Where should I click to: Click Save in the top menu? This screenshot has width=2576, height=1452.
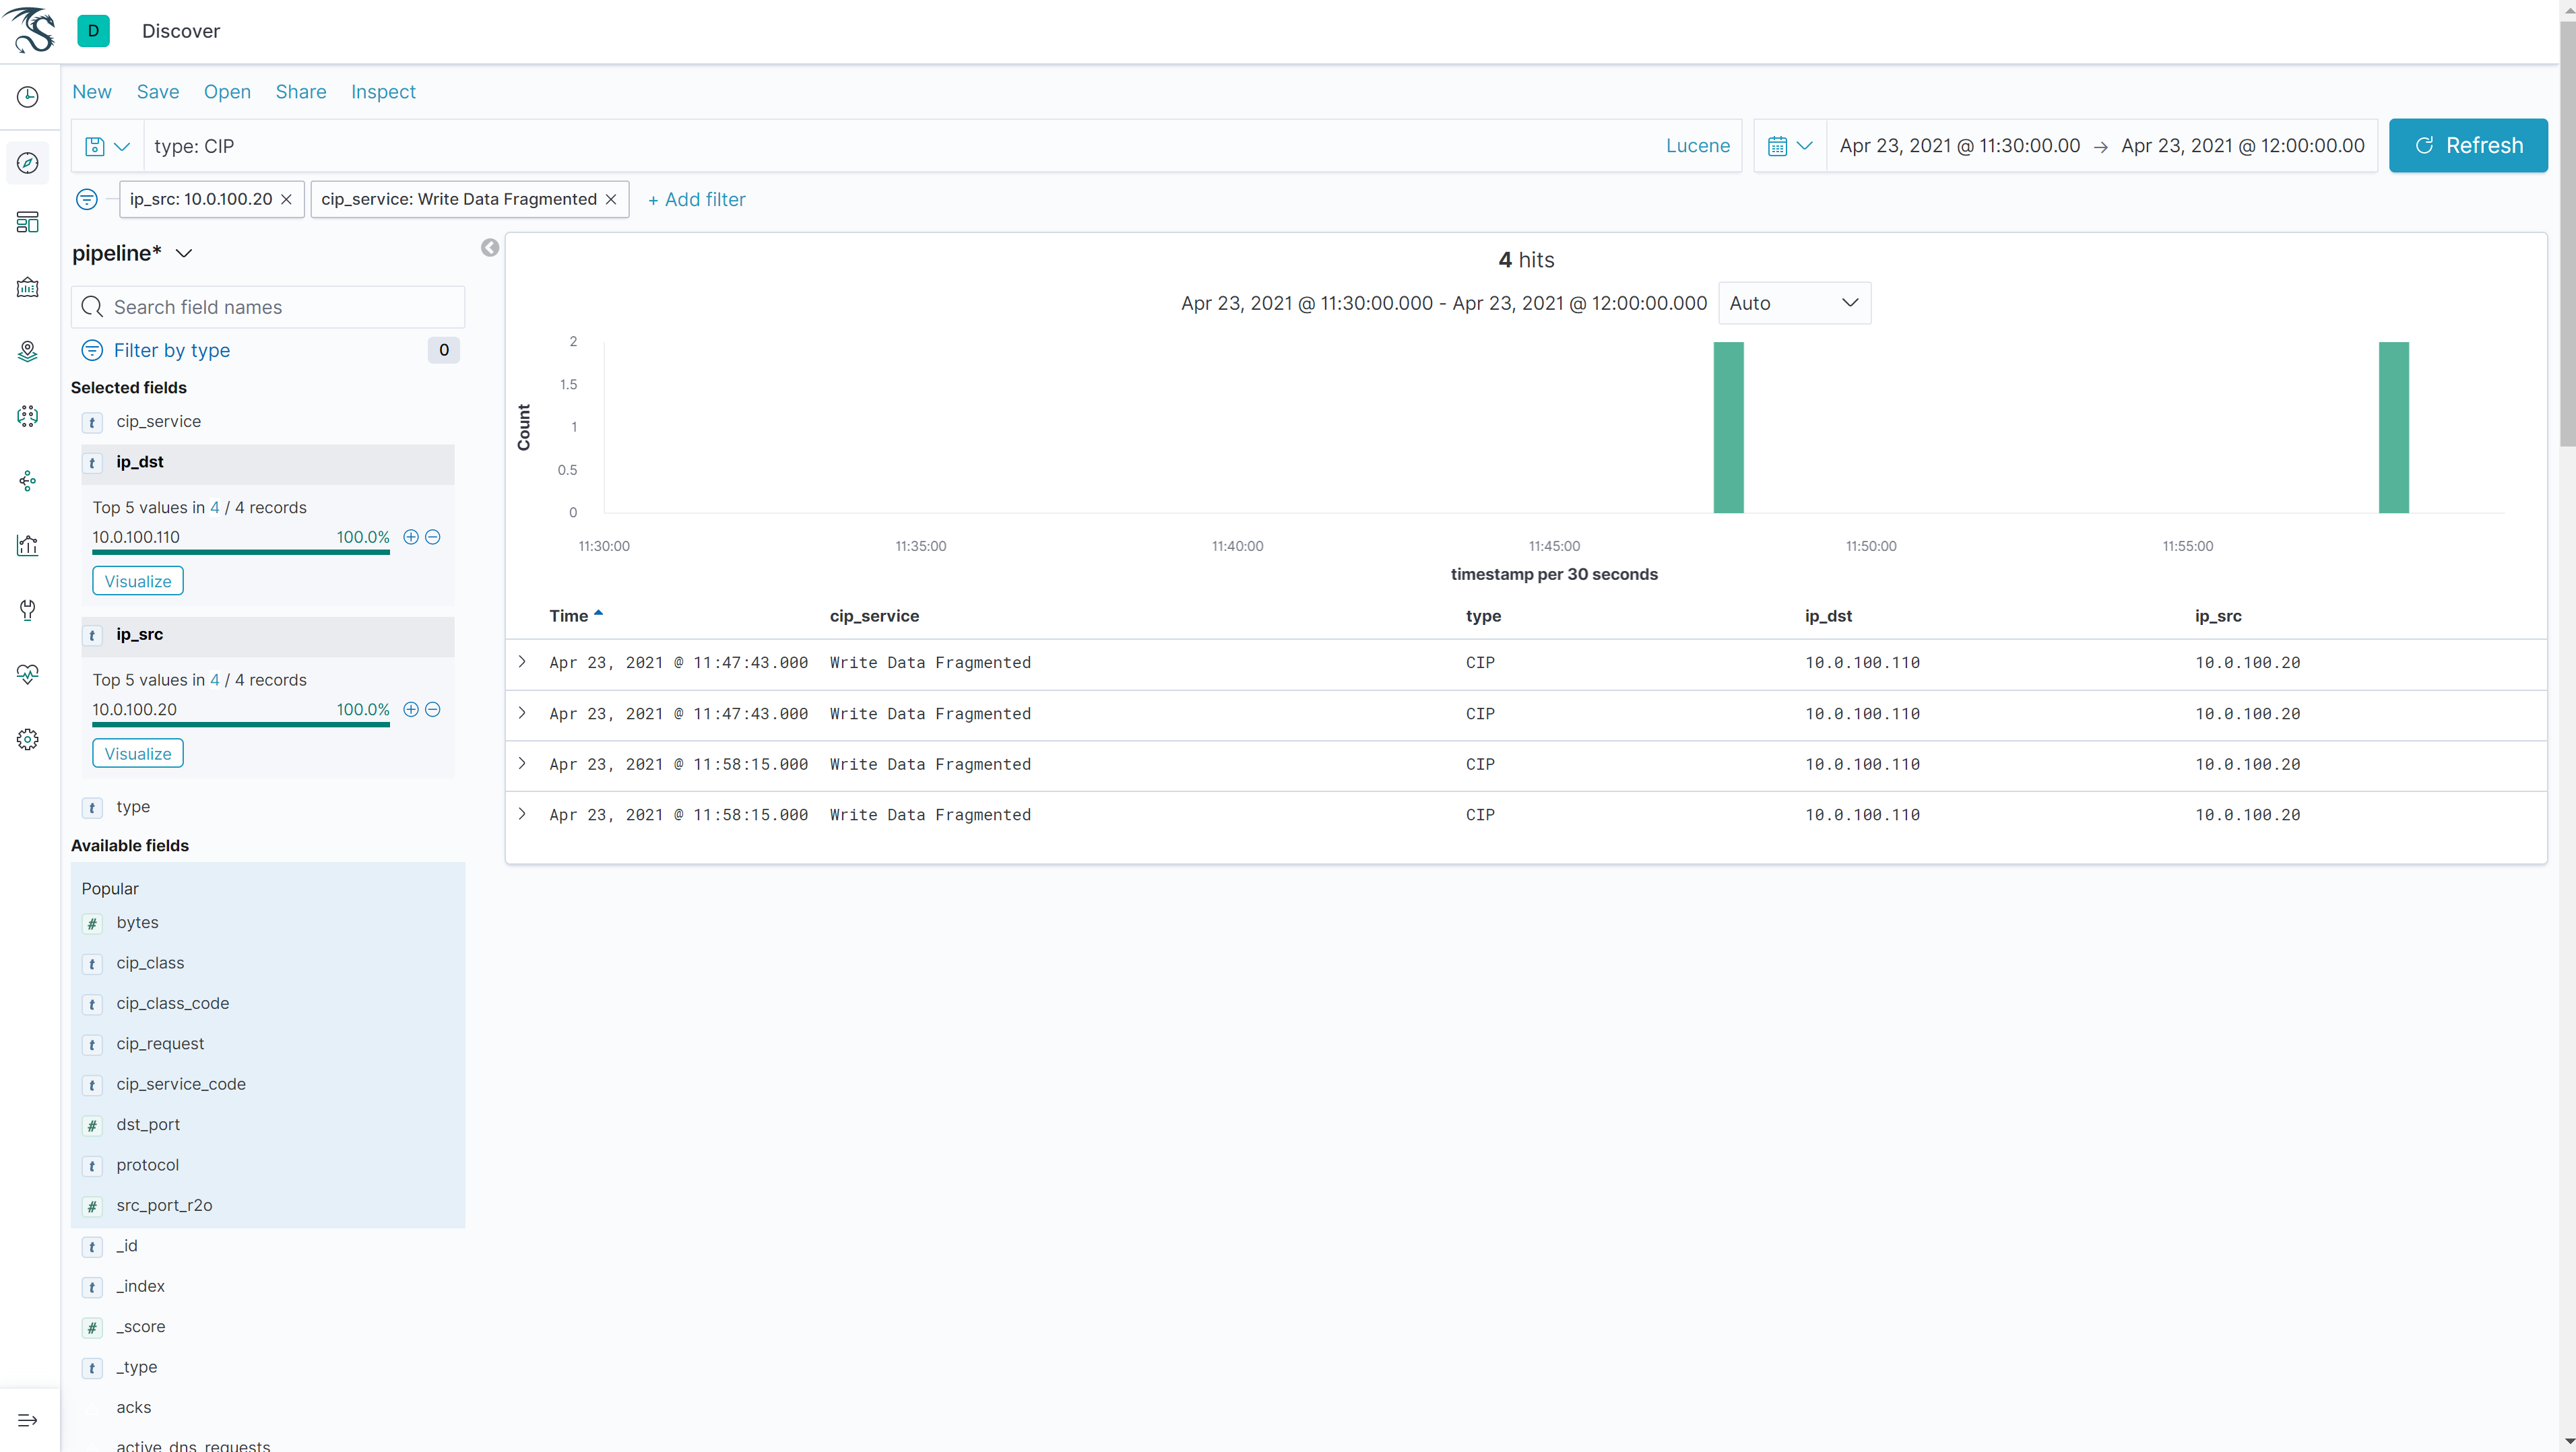point(158,92)
